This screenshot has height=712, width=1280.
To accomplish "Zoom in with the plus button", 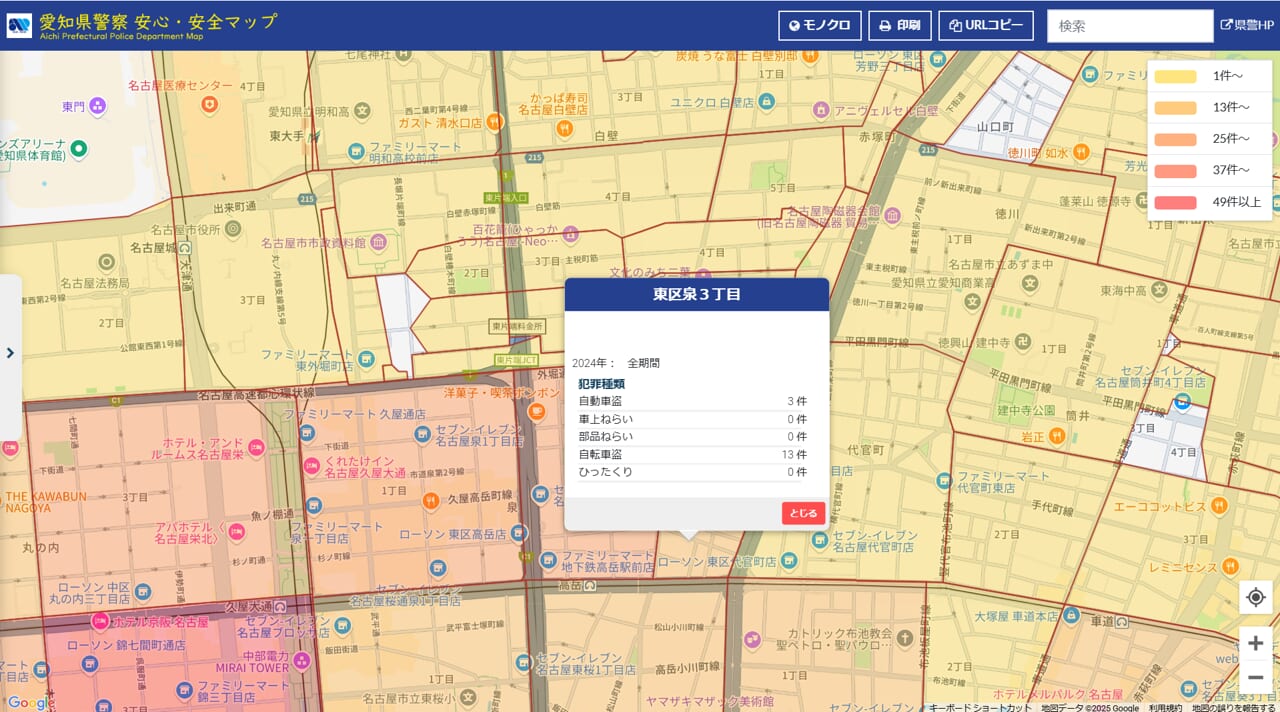I will (1256, 643).
